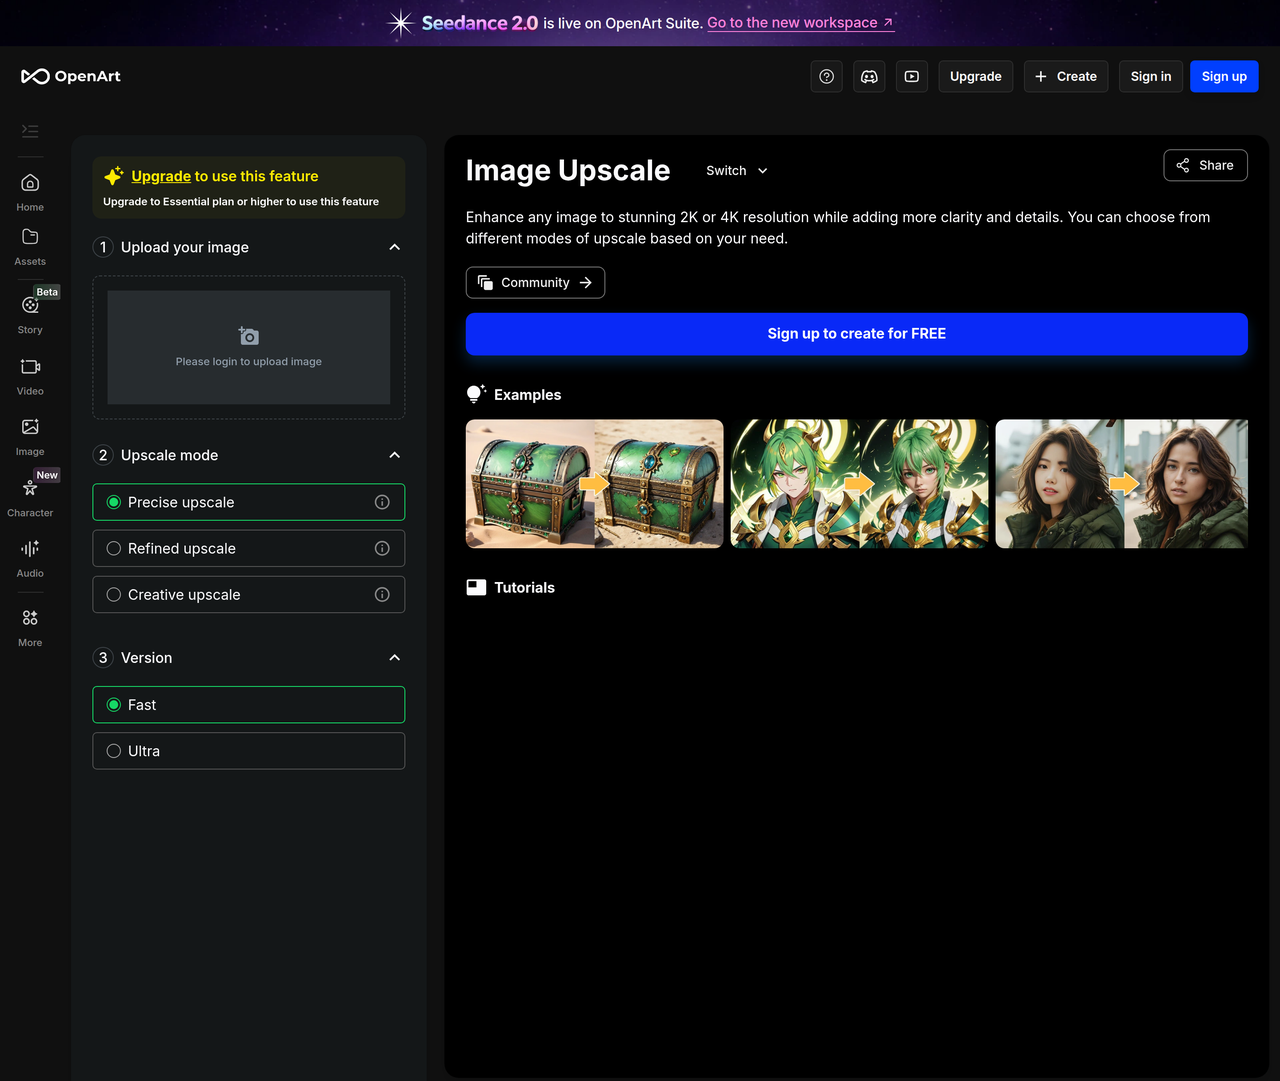Select the Refined upscale mode
Viewport: 1280px width, 1081px height.
249,548
